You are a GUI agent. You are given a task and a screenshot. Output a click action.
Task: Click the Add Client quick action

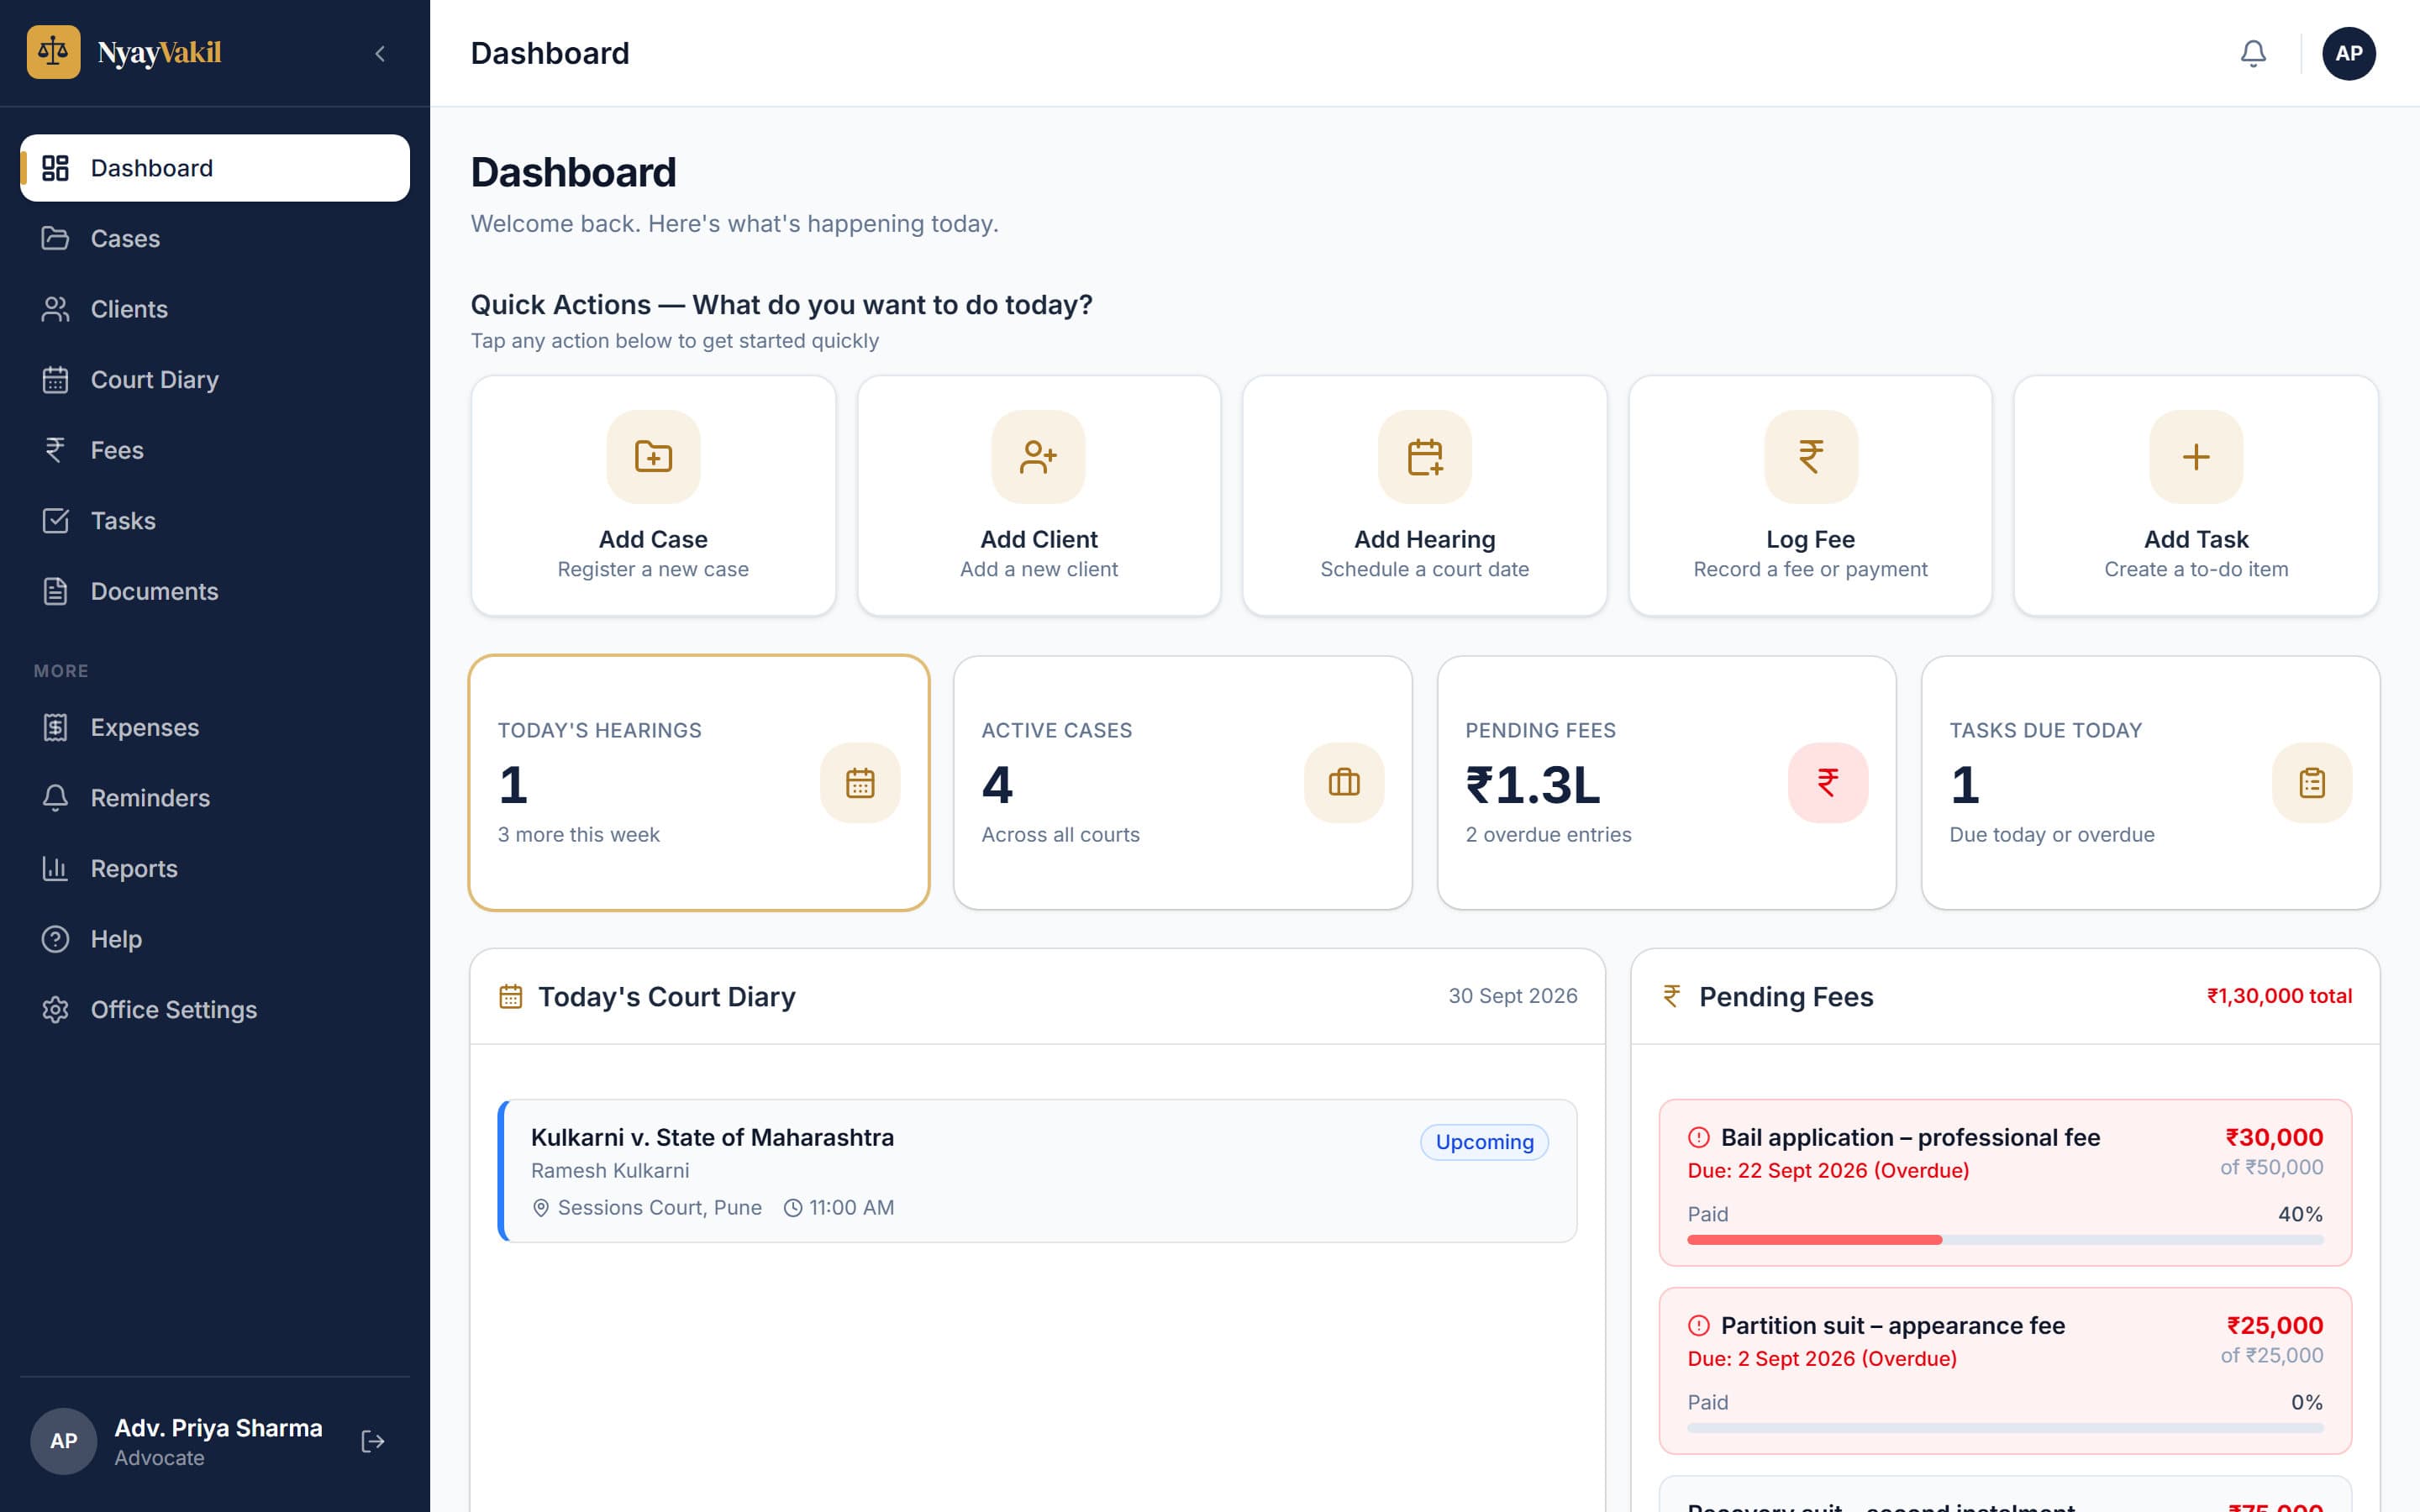[1039, 496]
